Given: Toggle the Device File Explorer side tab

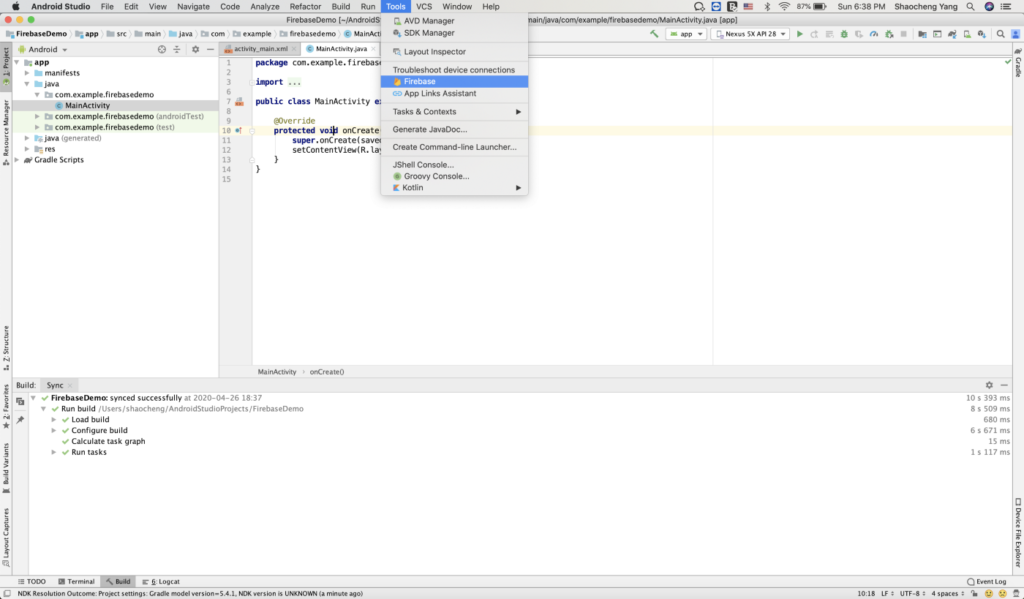Looking at the screenshot, I should click(x=1018, y=532).
